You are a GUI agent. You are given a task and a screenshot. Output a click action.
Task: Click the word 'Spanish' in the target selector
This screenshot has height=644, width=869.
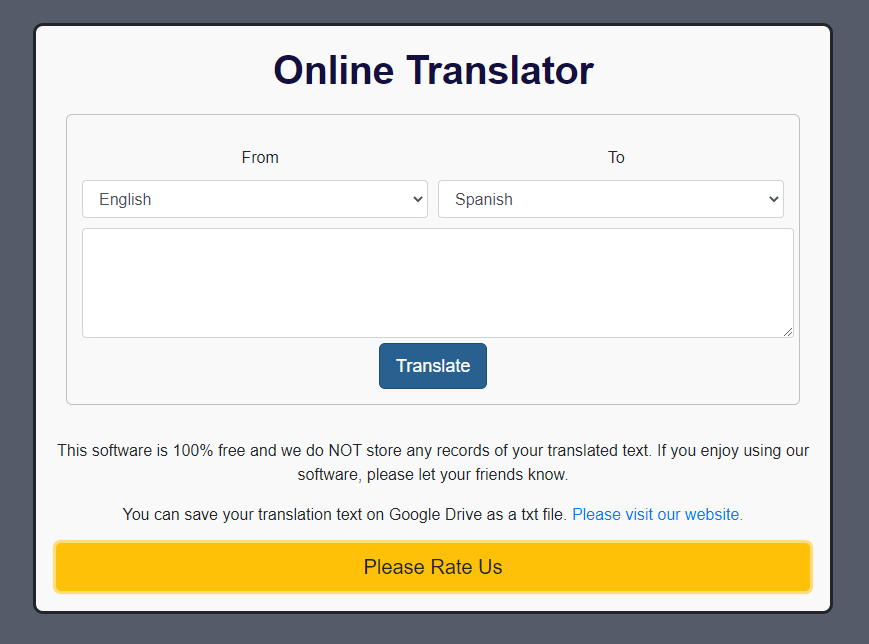[x=484, y=199]
